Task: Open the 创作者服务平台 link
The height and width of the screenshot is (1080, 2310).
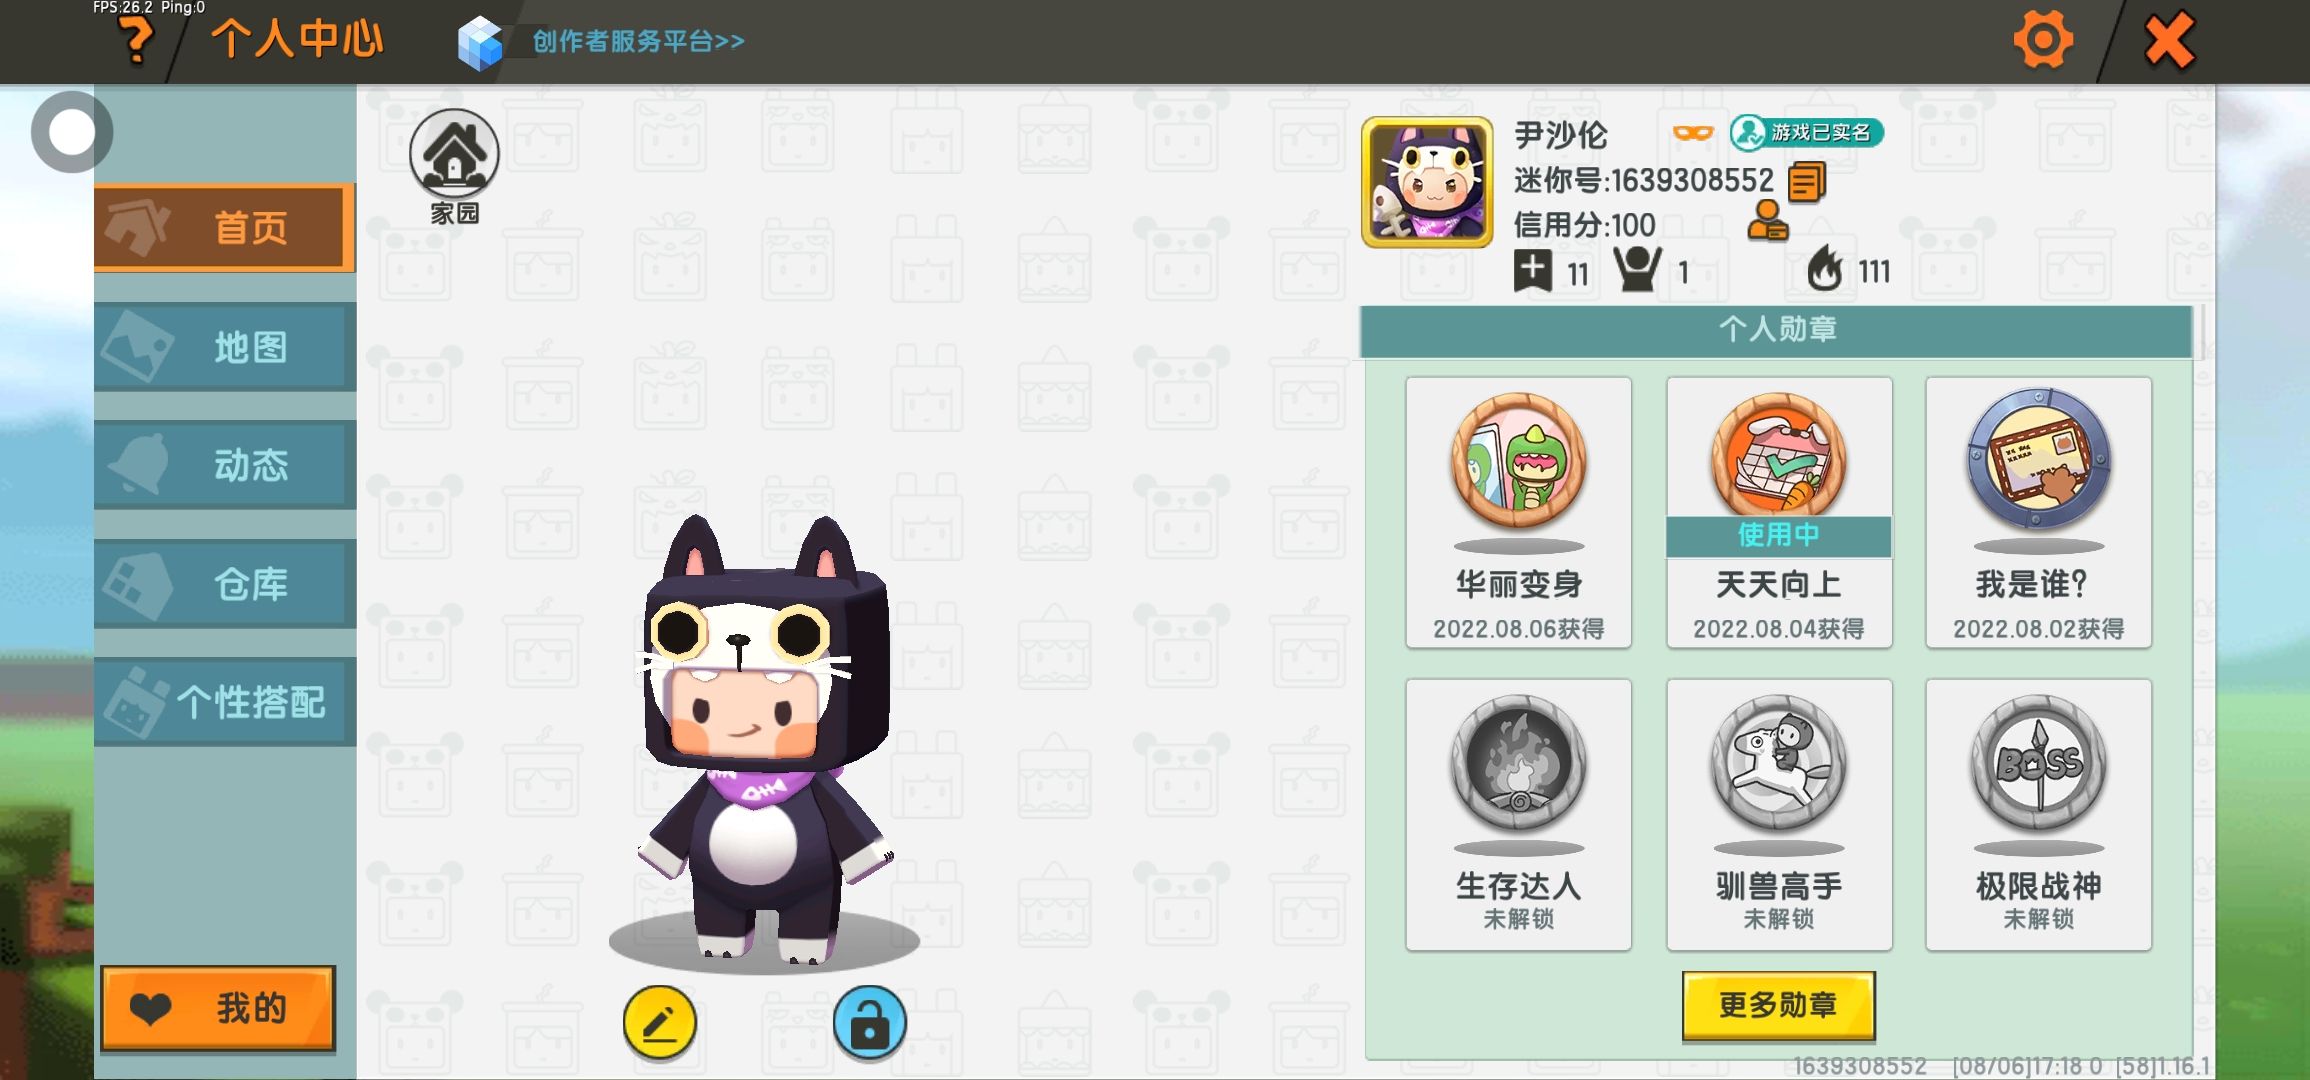Action: 638,41
